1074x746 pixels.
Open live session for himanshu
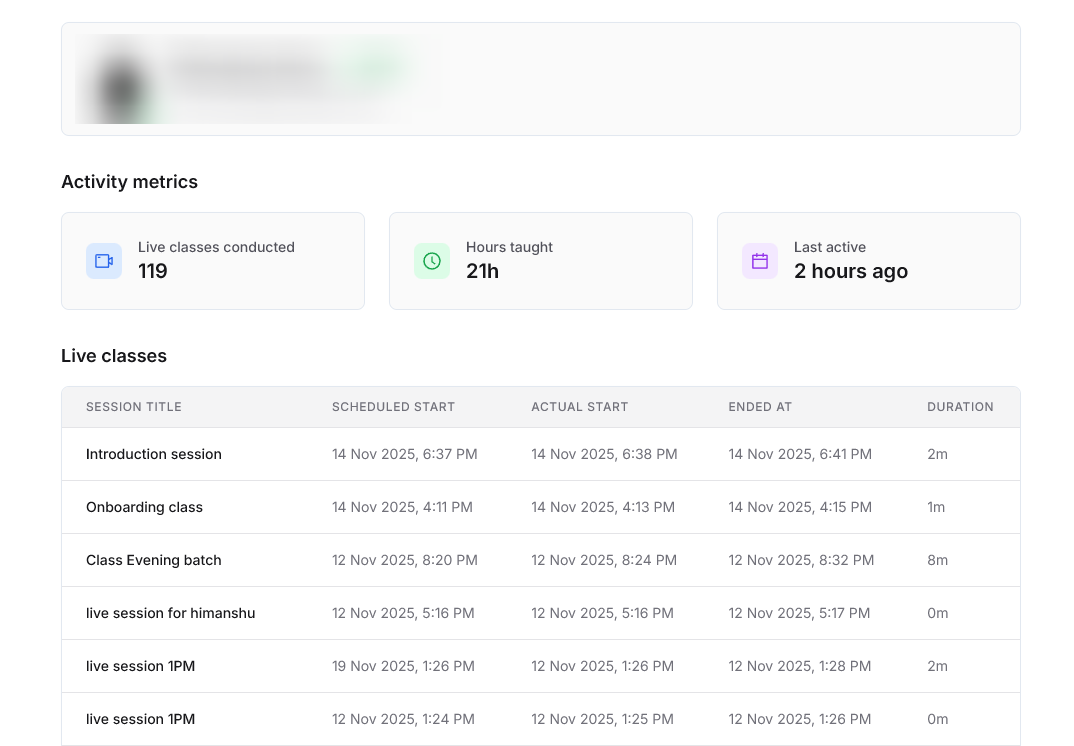pyautogui.click(x=170, y=613)
